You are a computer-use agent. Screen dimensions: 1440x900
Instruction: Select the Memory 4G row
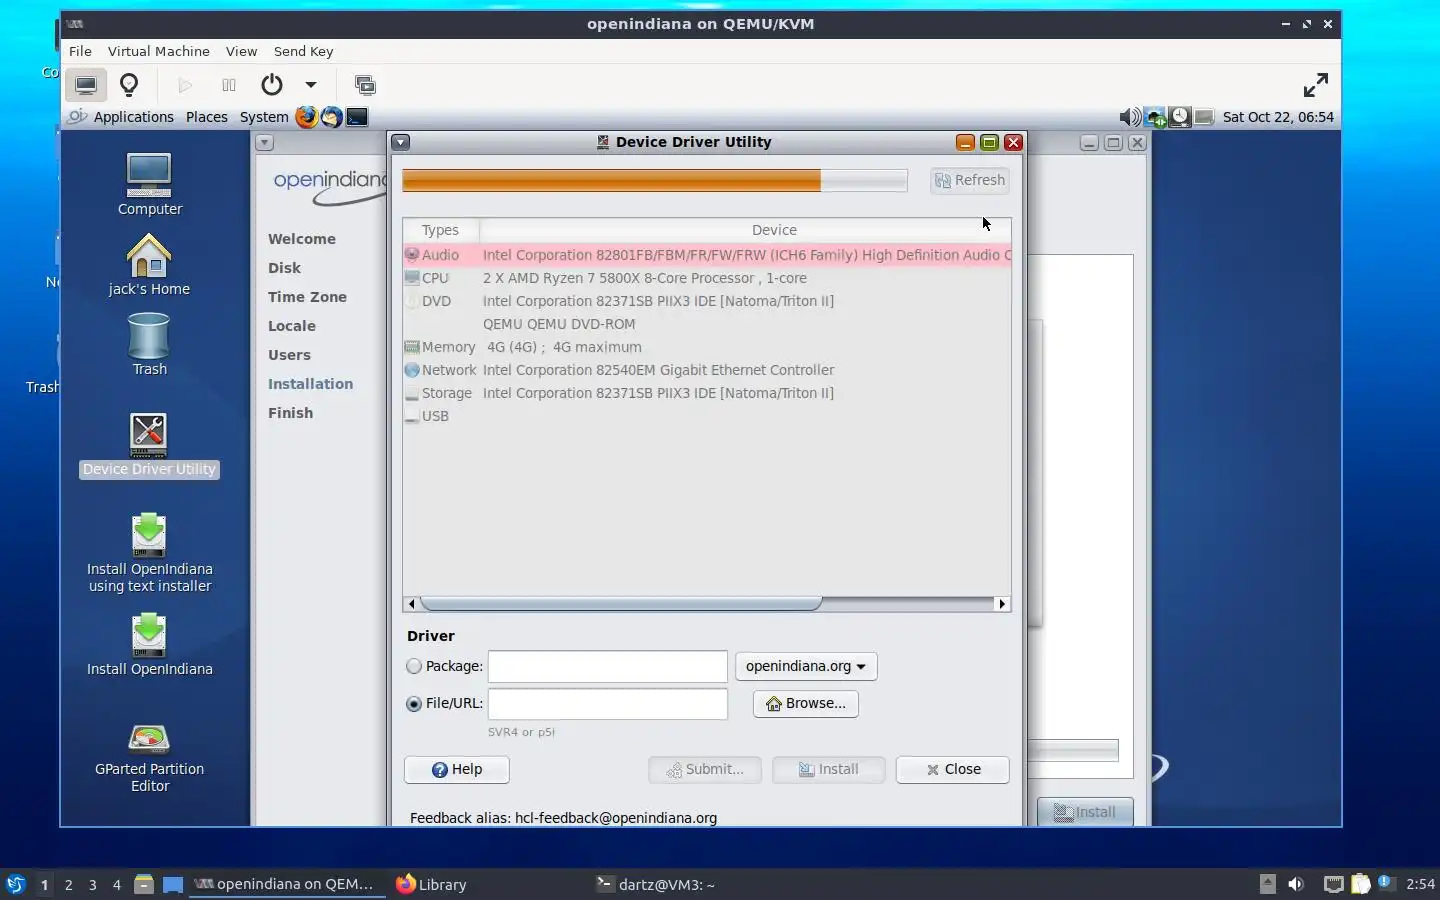pos(707,347)
